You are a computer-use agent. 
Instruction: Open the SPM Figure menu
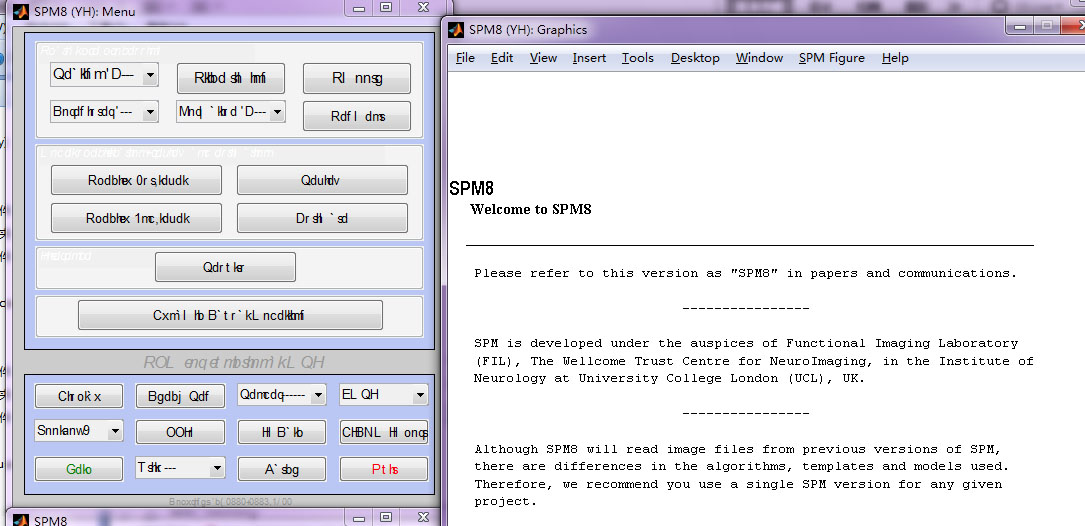pos(831,58)
